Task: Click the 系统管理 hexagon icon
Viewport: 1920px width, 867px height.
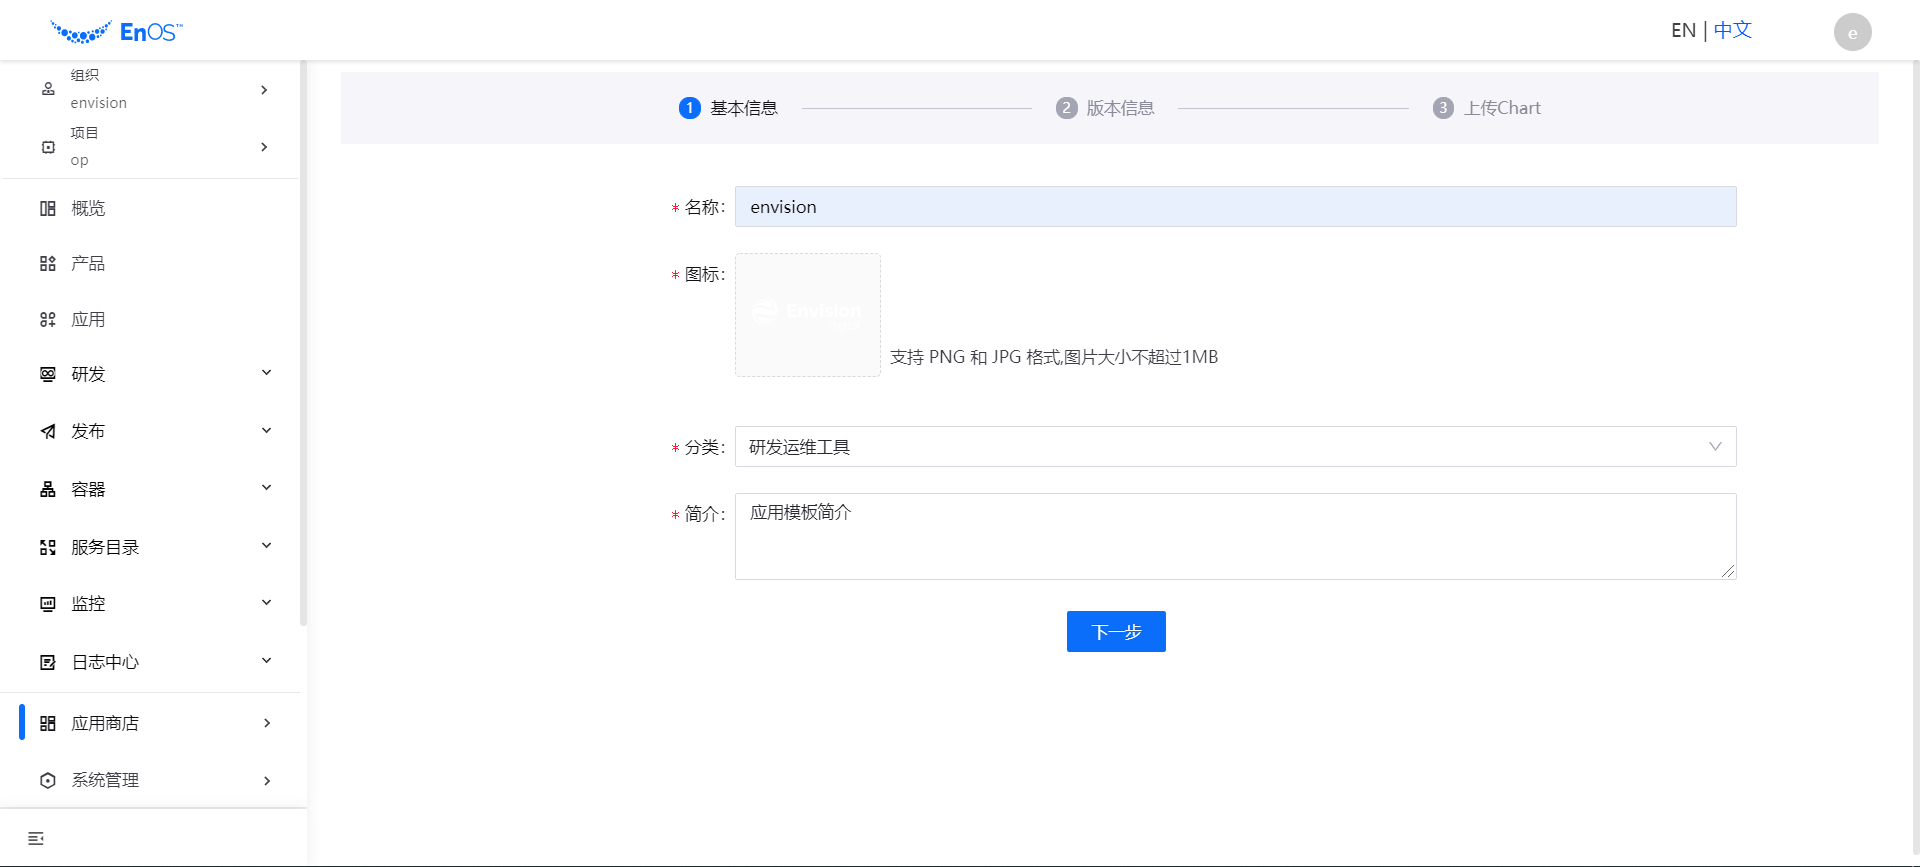Action: [48, 780]
